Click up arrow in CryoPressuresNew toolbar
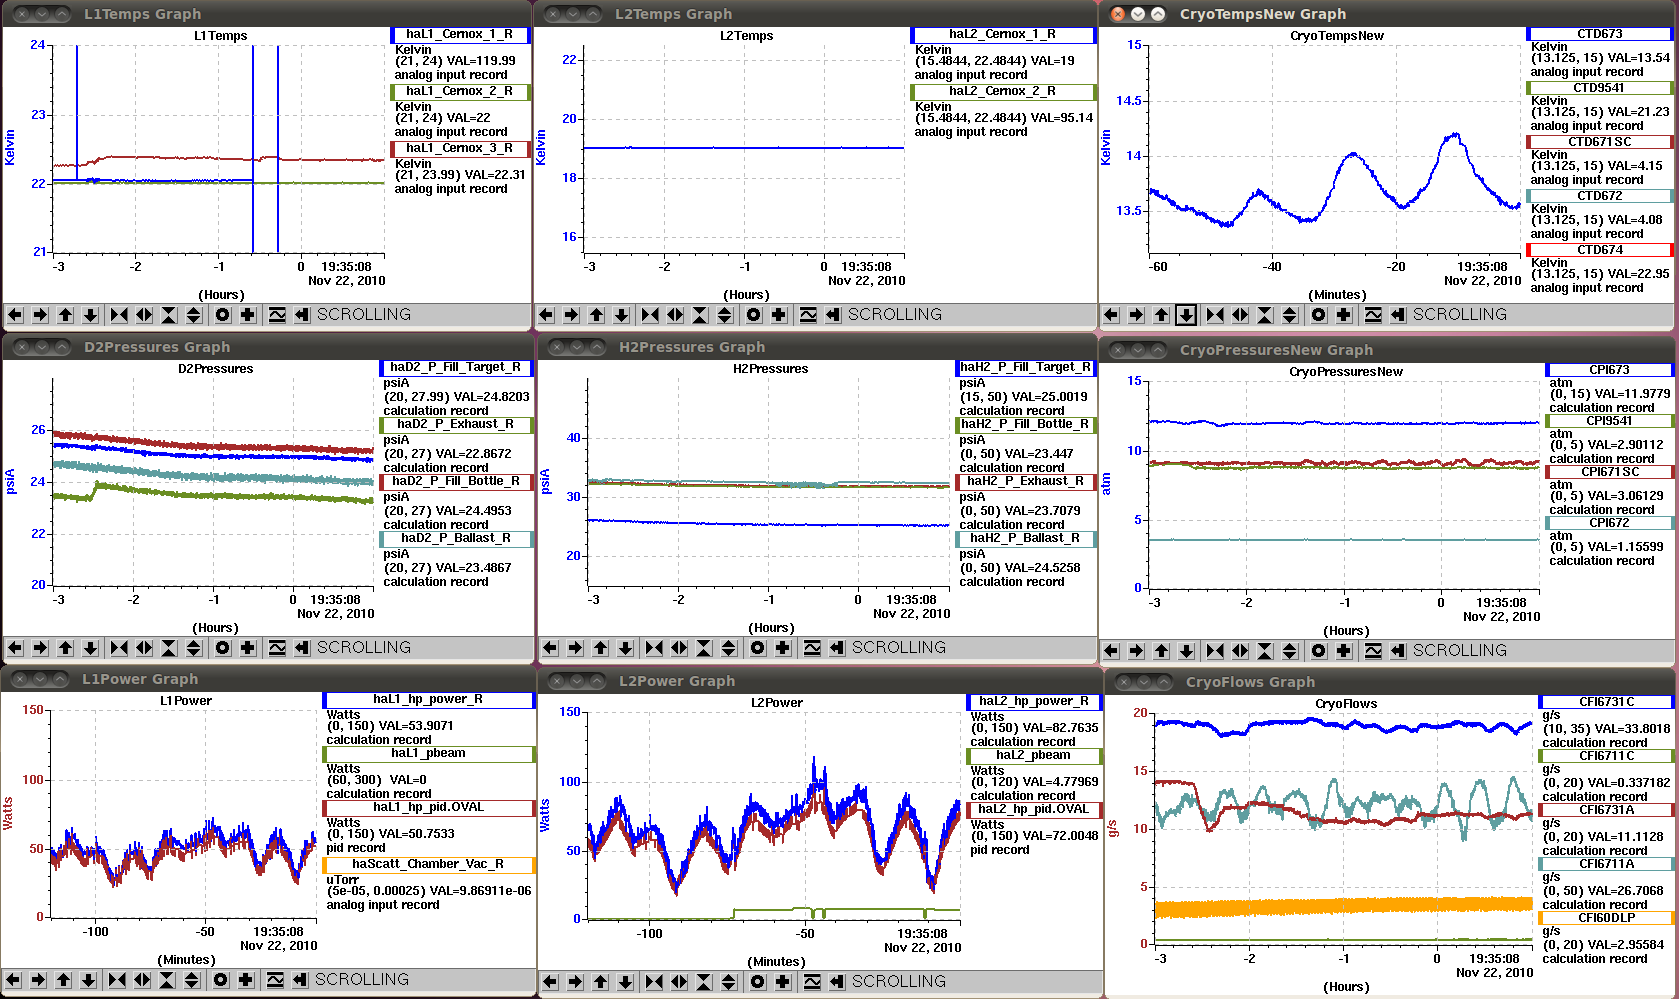The width and height of the screenshot is (1679, 999). 1161,651
